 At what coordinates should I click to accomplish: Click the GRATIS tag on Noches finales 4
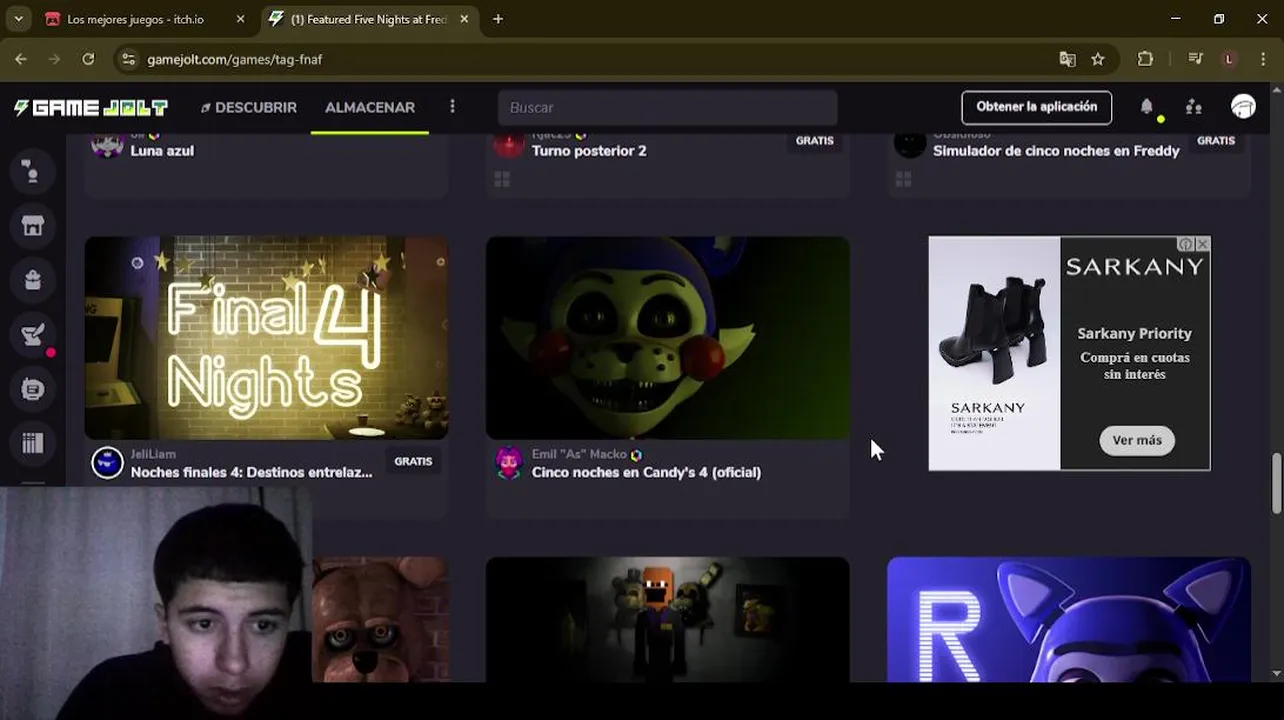tap(413, 461)
